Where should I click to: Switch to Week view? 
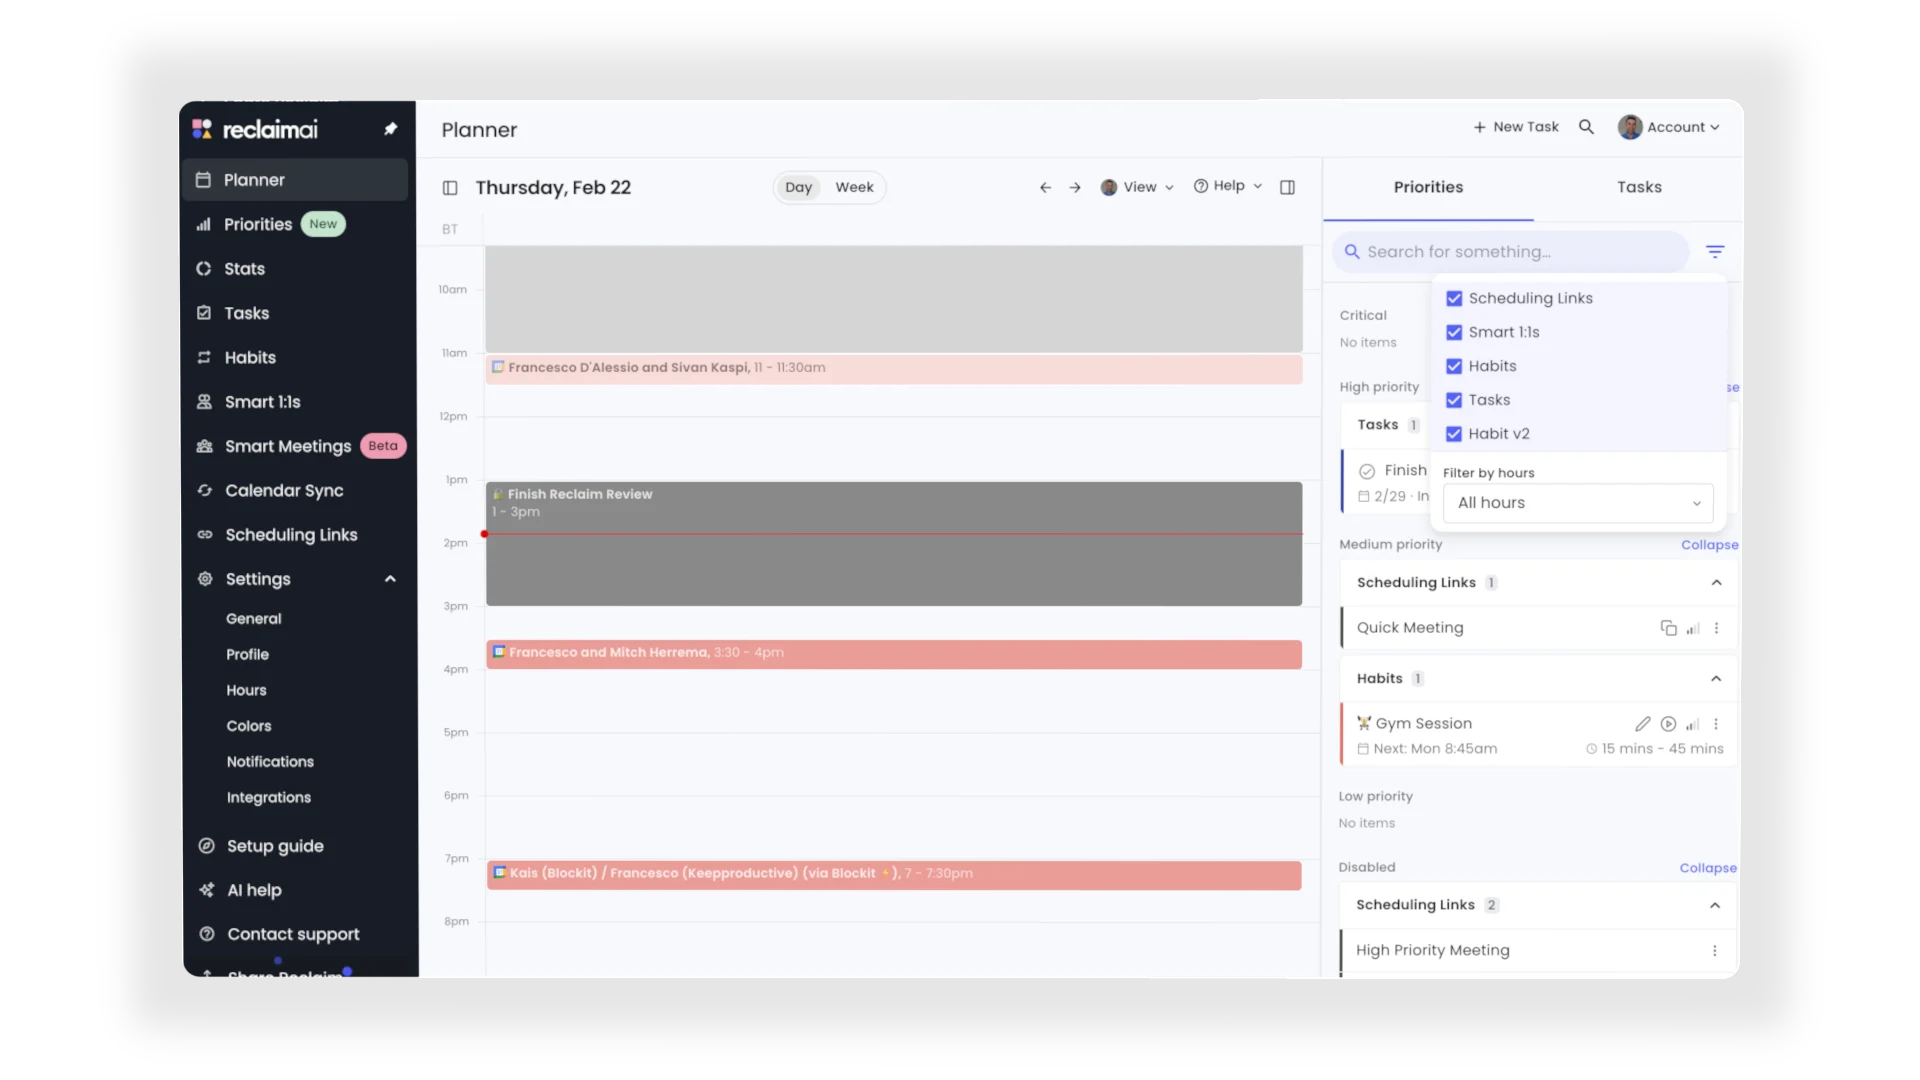click(x=854, y=187)
